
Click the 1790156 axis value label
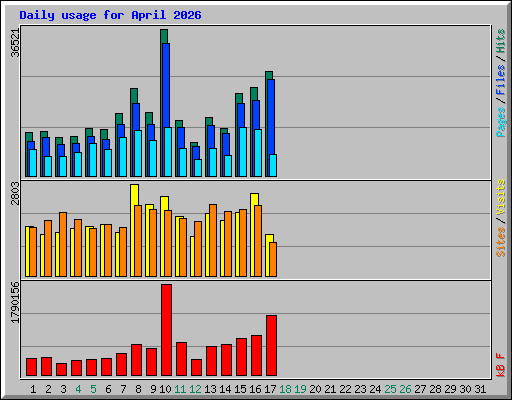pos(15,303)
